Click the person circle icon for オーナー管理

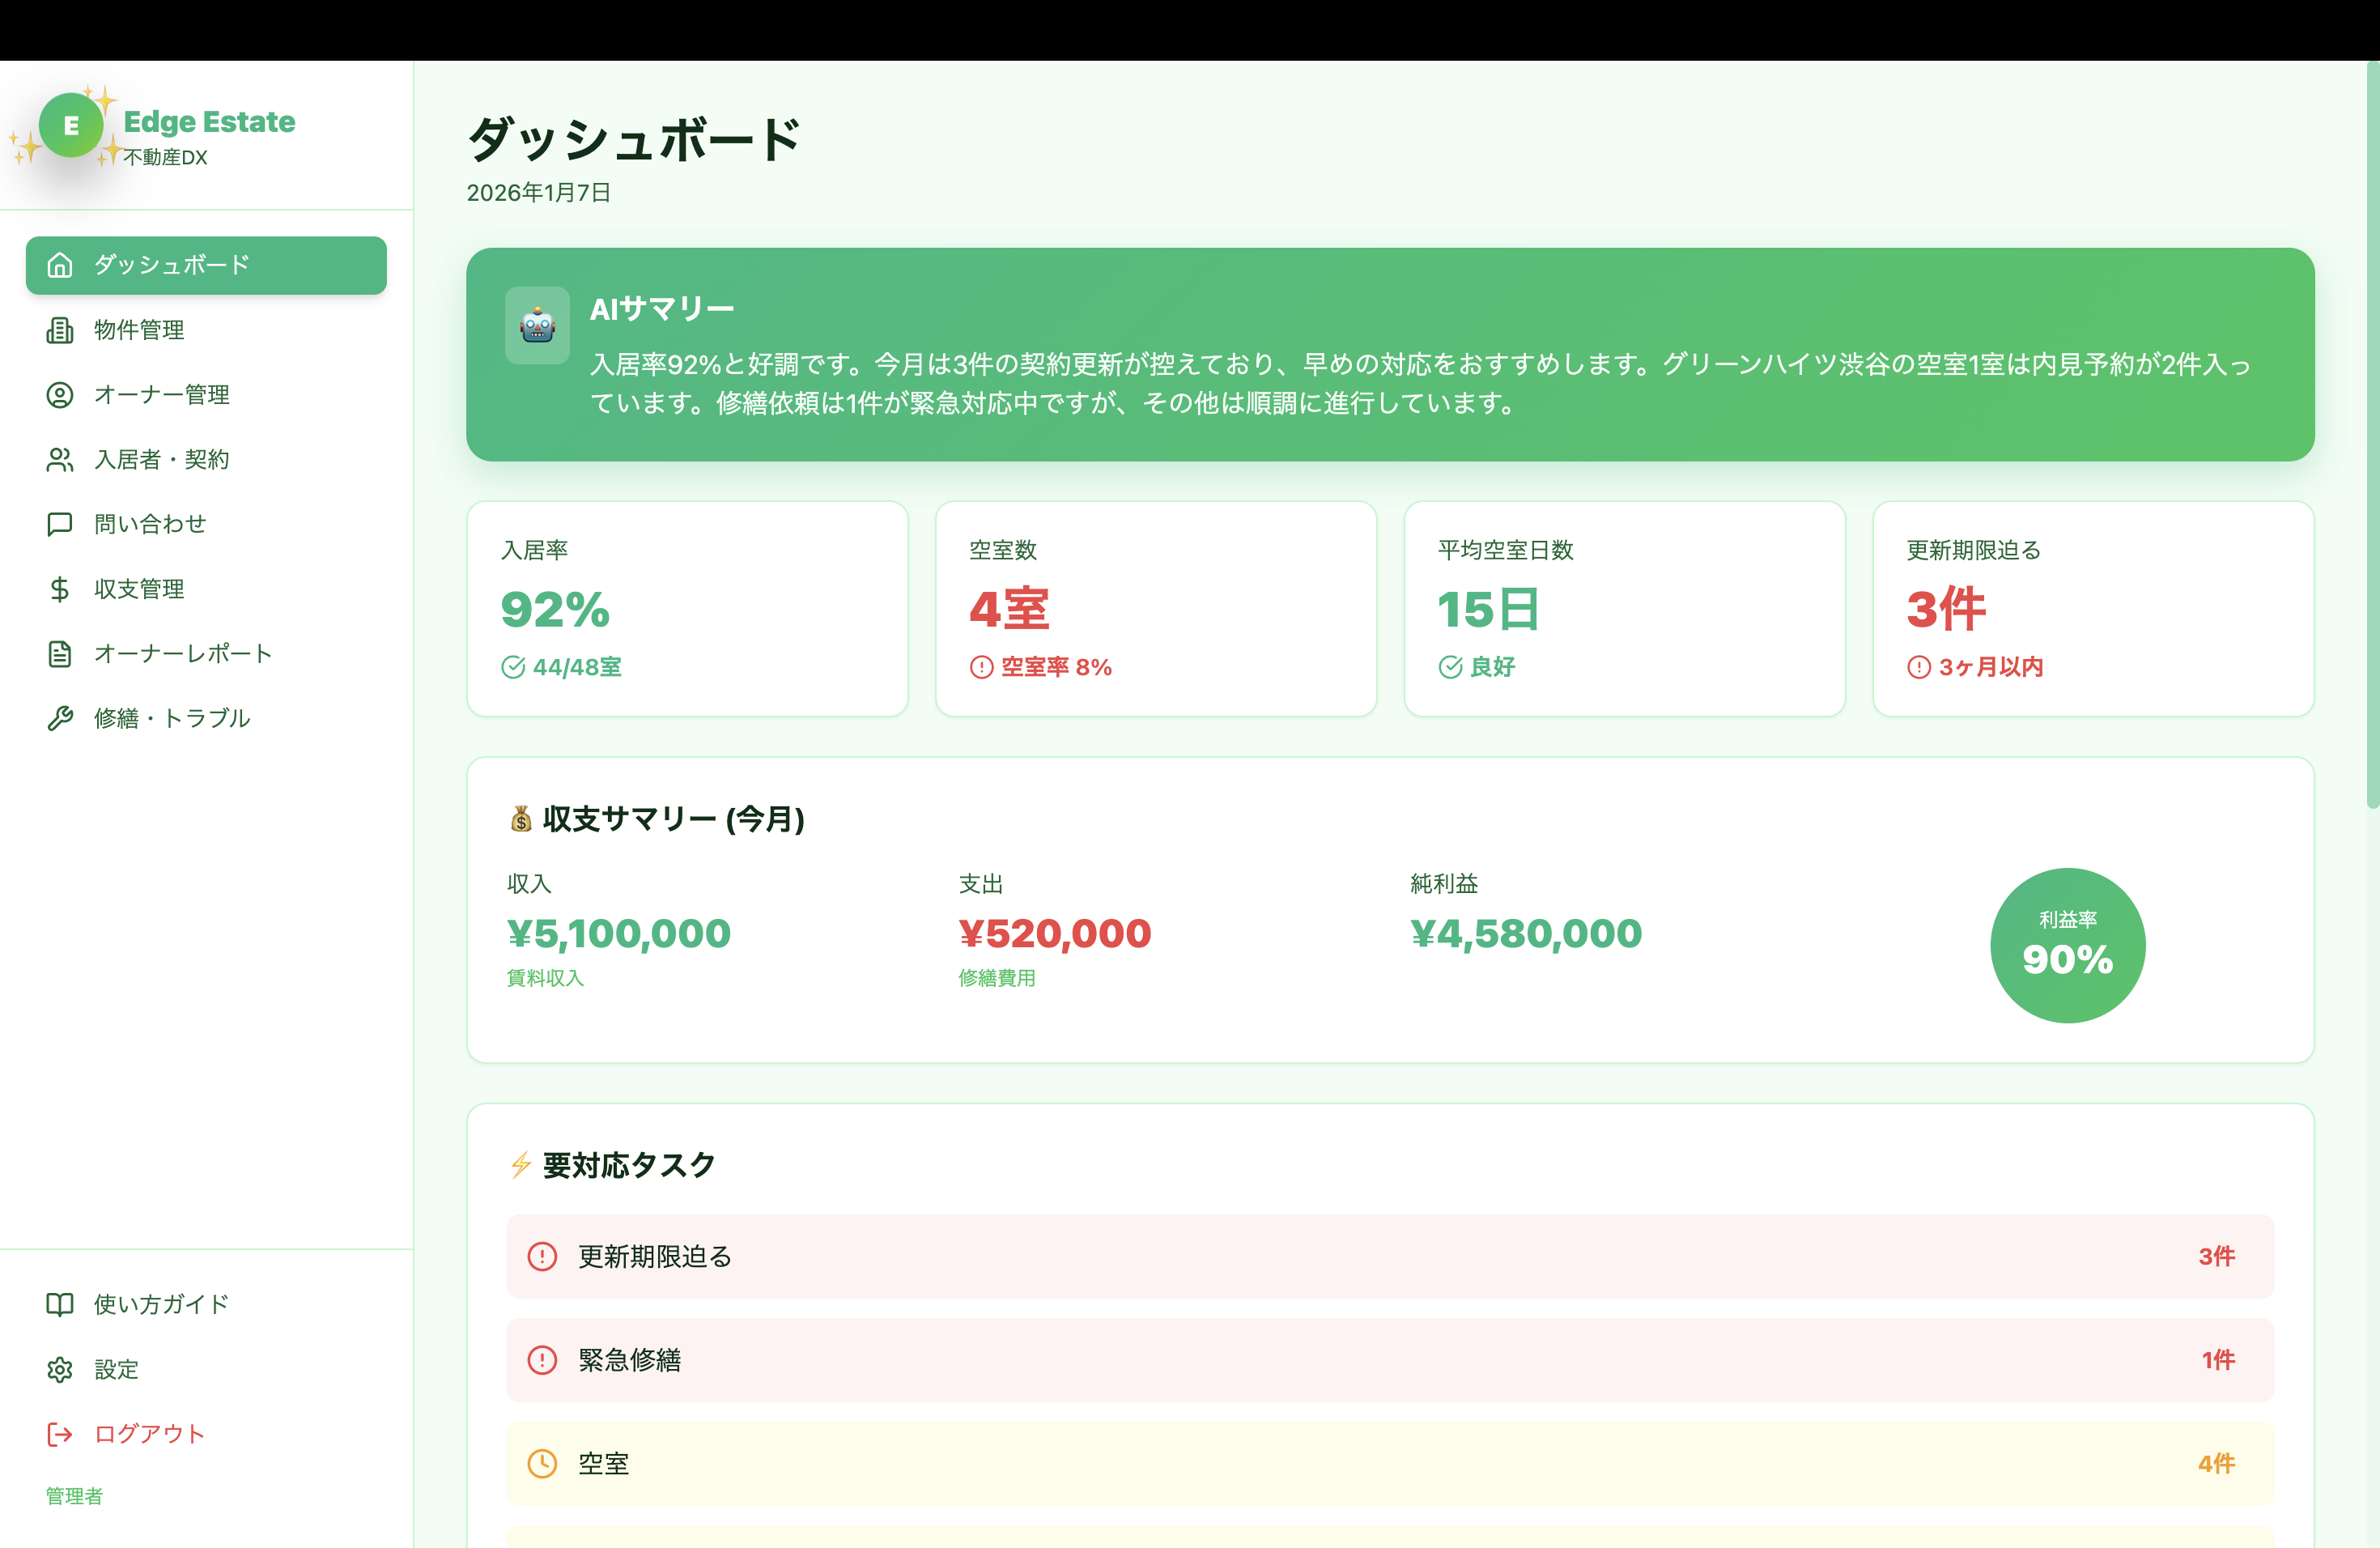click(60, 395)
